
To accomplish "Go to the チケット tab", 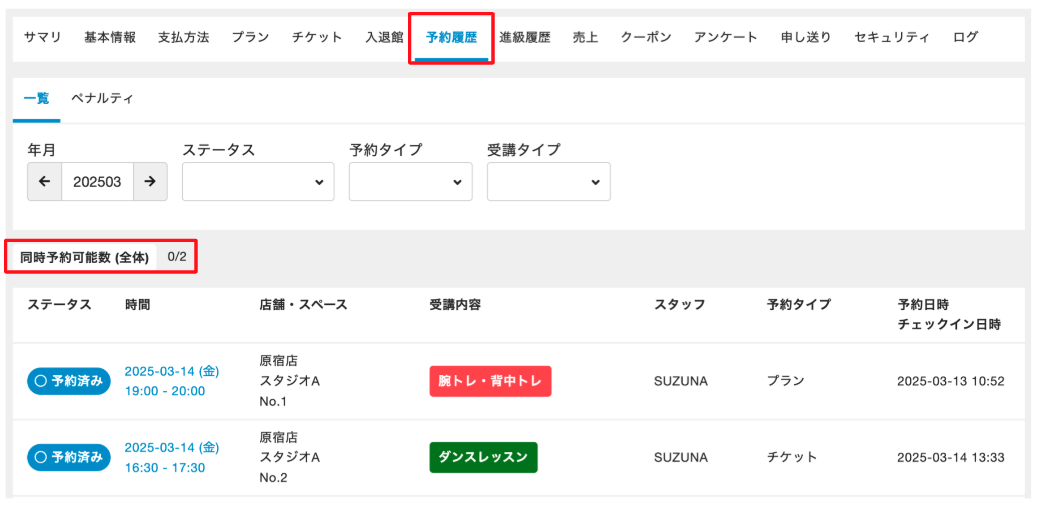I will (x=317, y=37).
